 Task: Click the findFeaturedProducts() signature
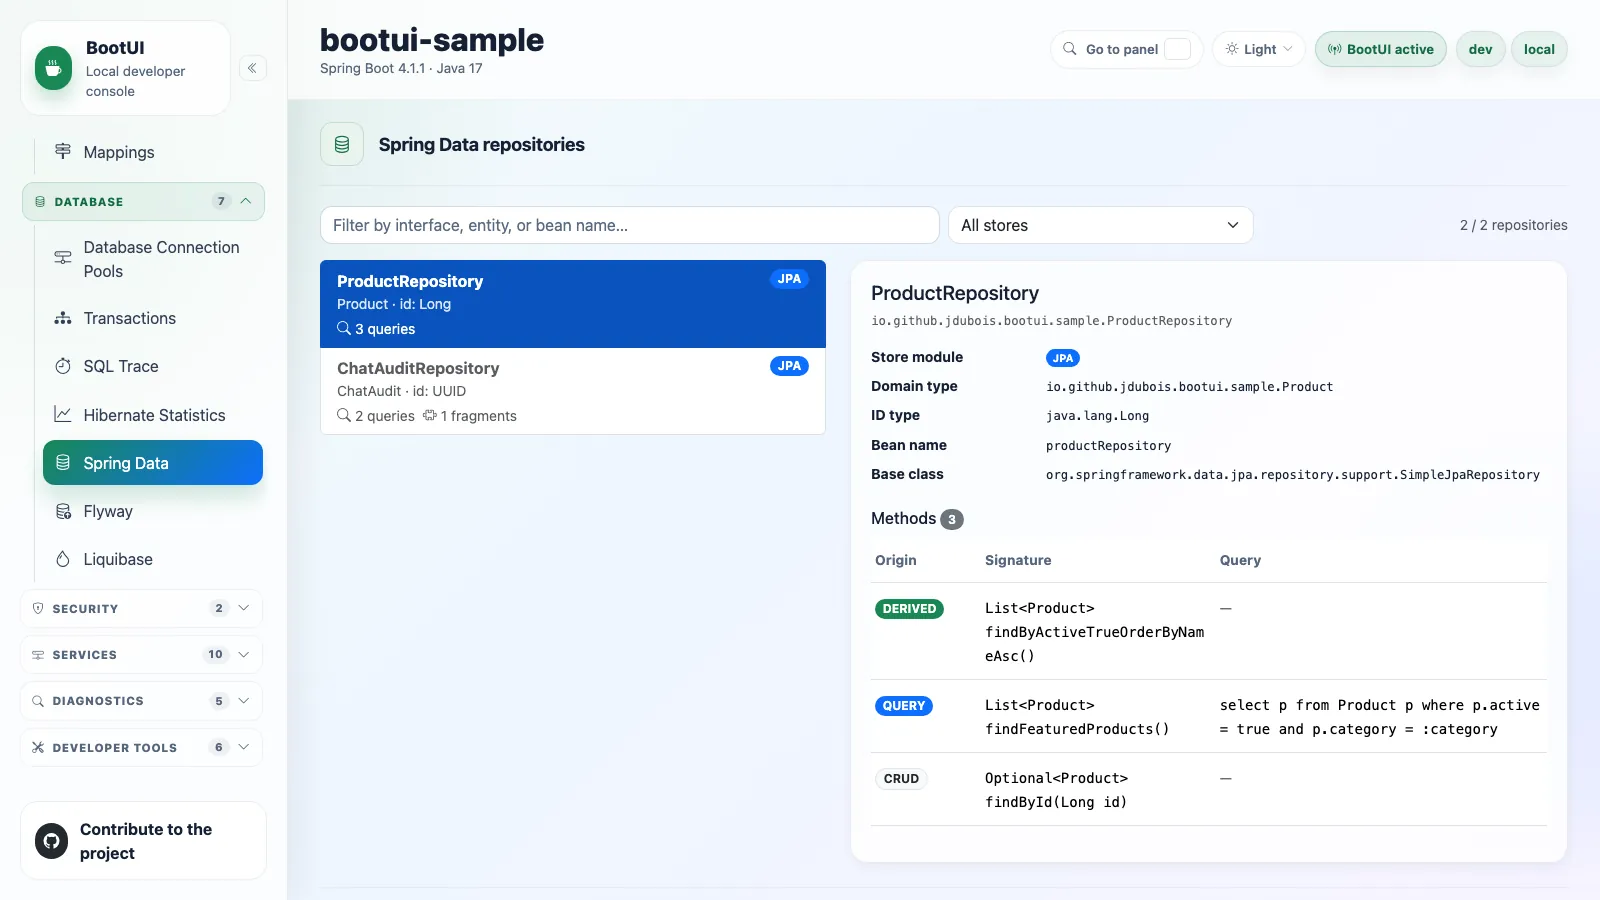1077,729
